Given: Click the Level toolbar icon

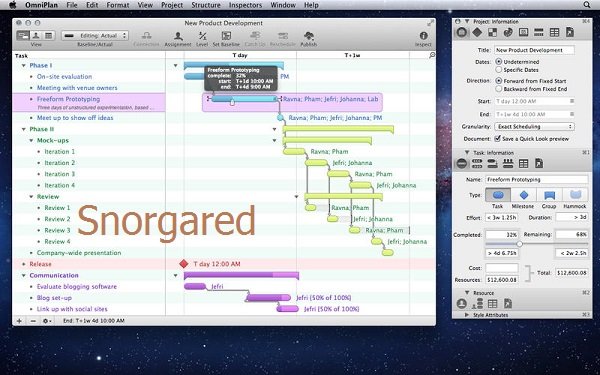Looking at the screenshot, I should coord(202,36).
